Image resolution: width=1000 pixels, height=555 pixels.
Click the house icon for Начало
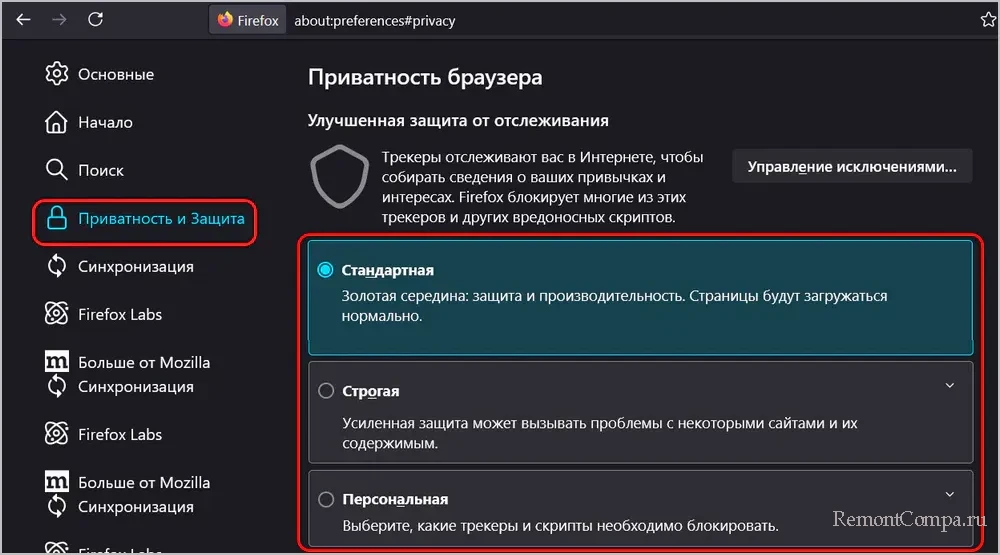coord(57,122)
